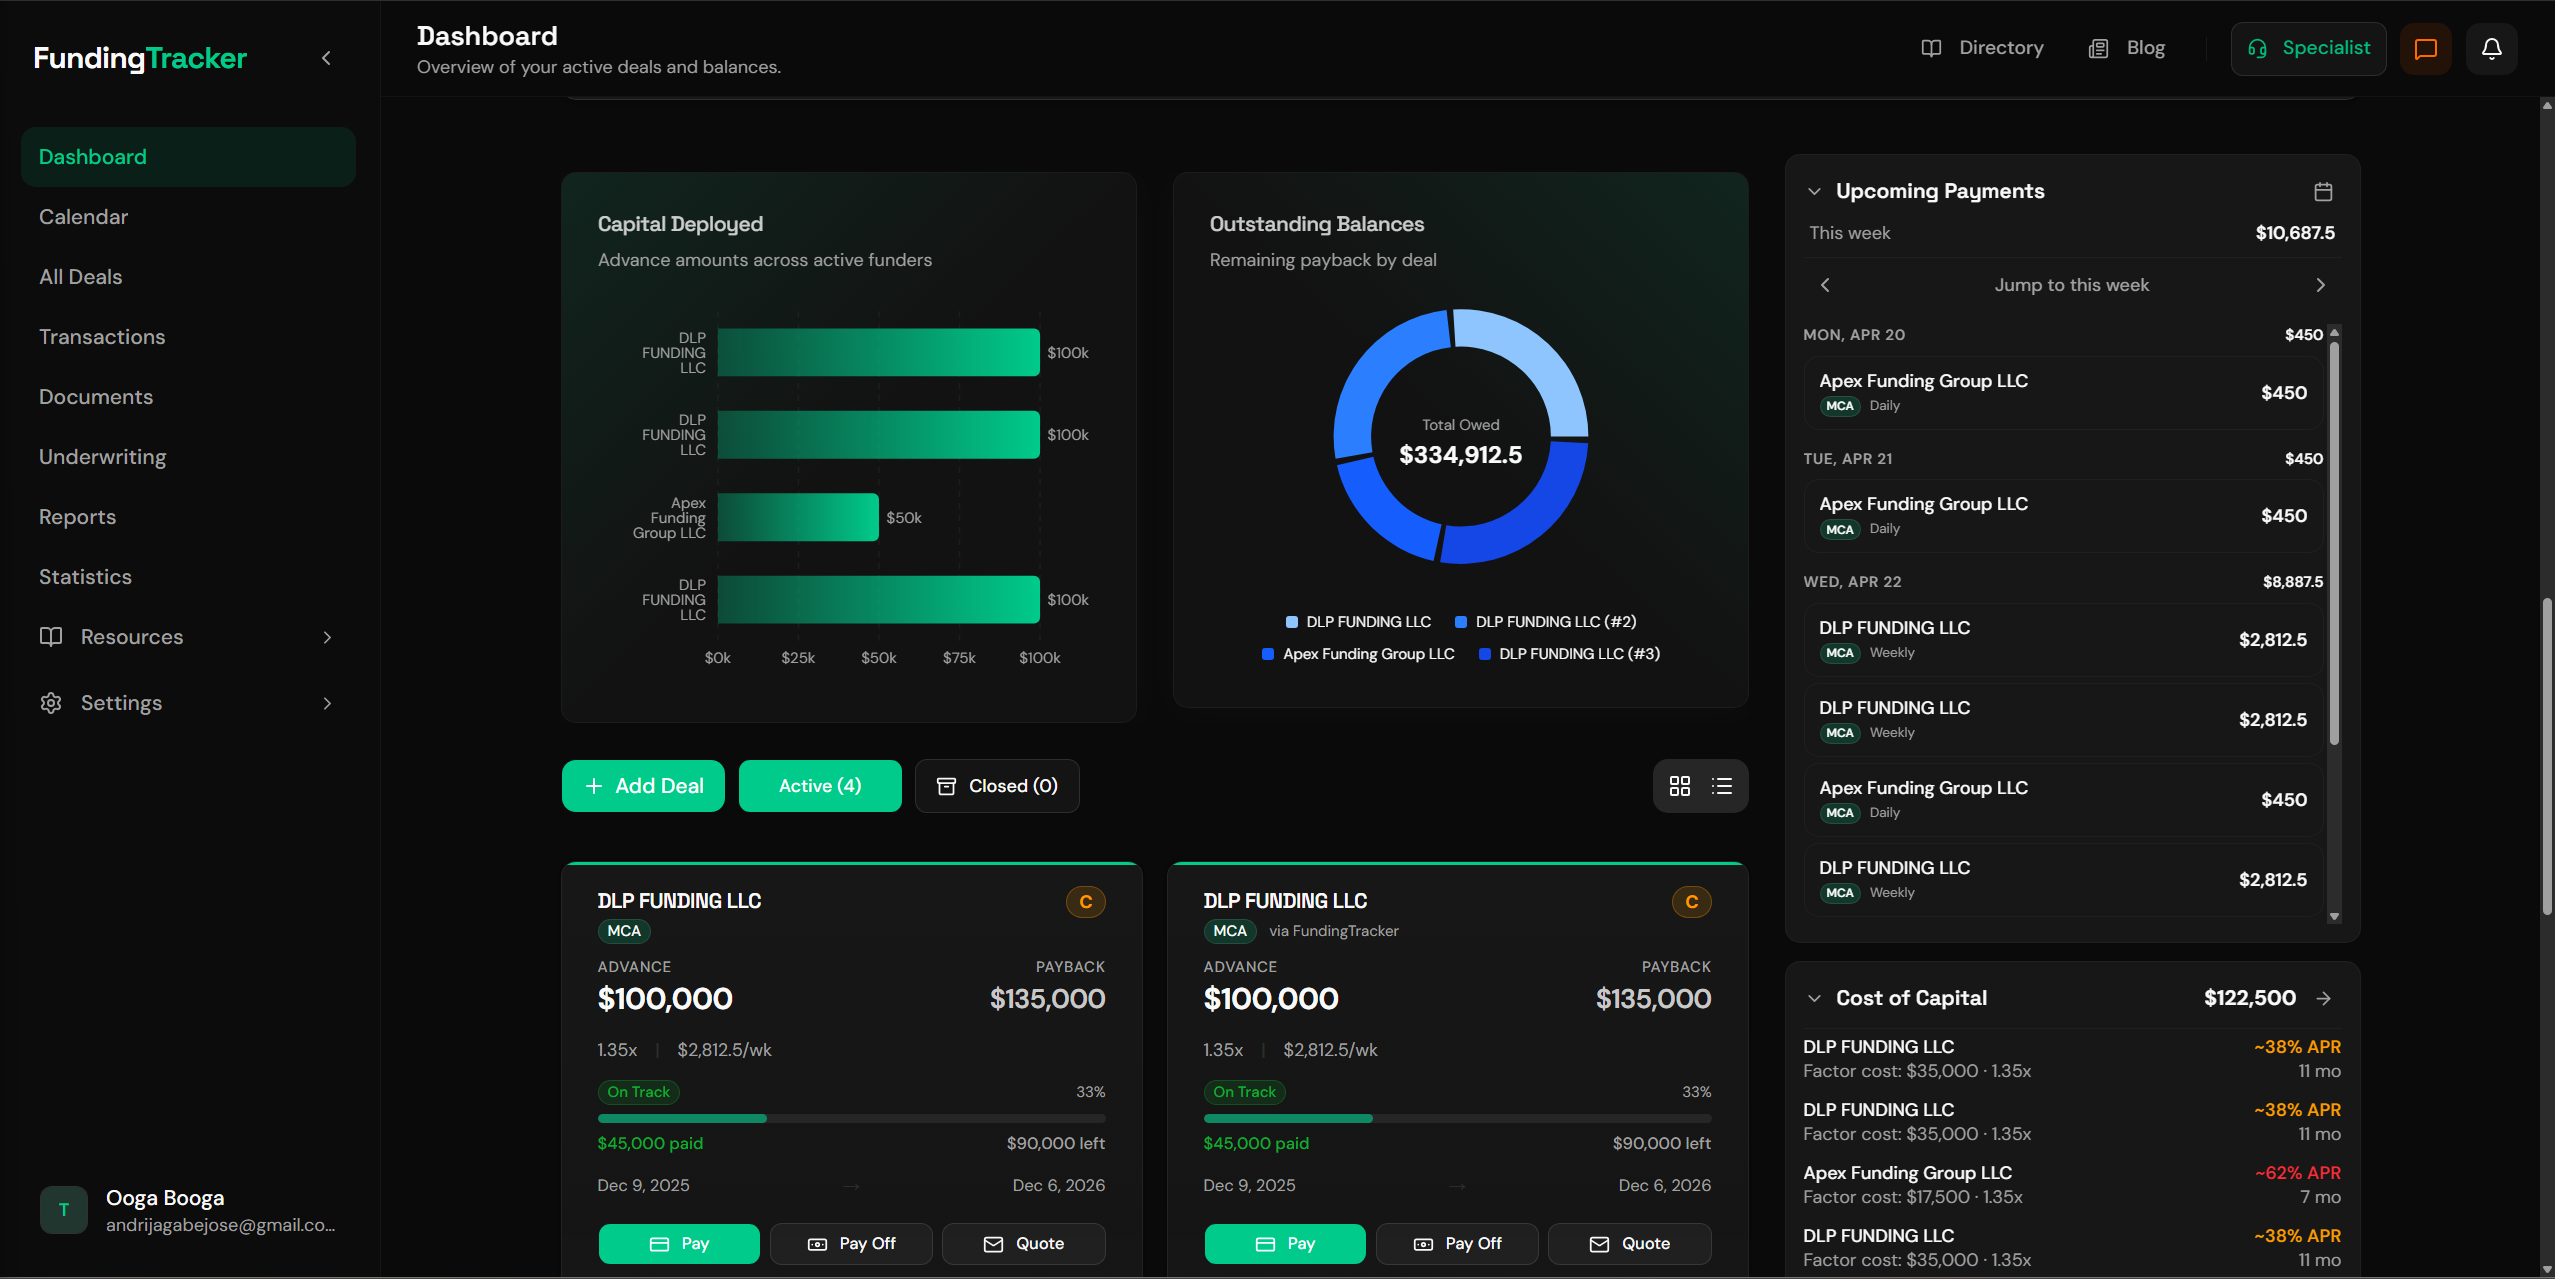Click the Upcoming Payments list scrollbar

coord(2334,540)
